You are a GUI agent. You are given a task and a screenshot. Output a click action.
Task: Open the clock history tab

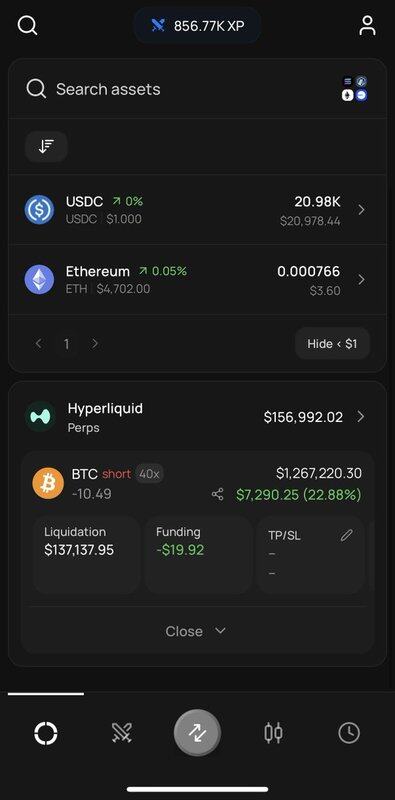pos(349,733)
